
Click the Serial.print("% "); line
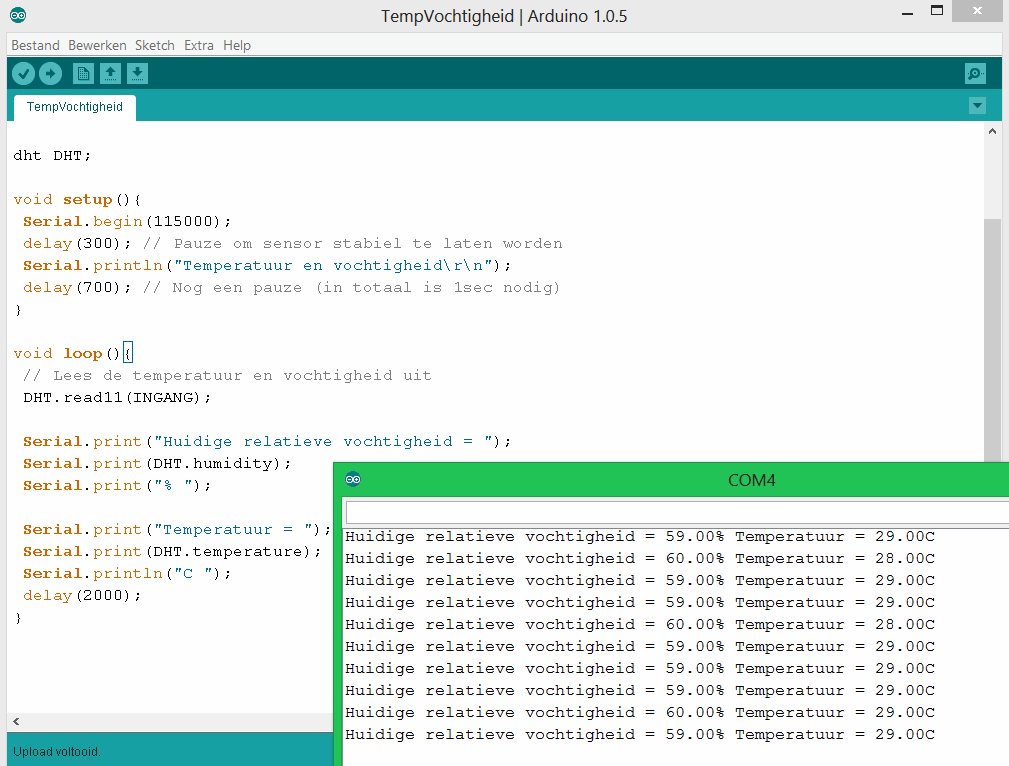pos(117,485)
